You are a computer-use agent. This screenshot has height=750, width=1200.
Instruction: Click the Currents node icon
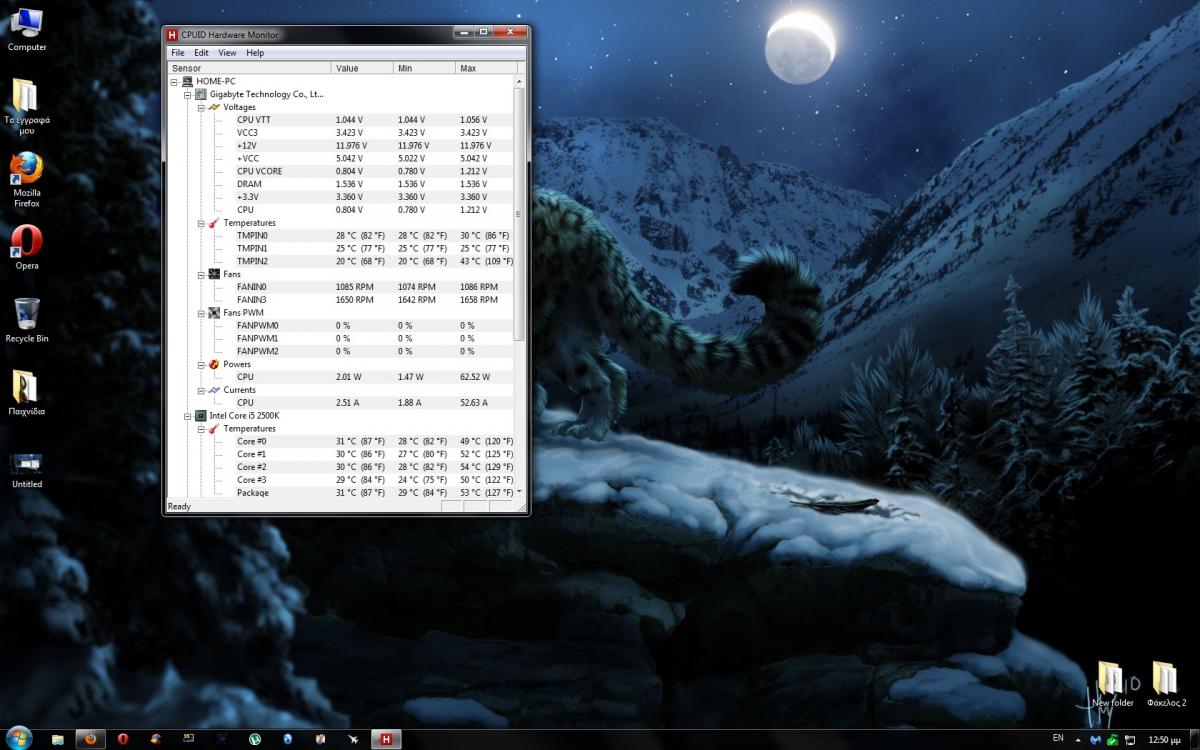[x=214, y=390]
